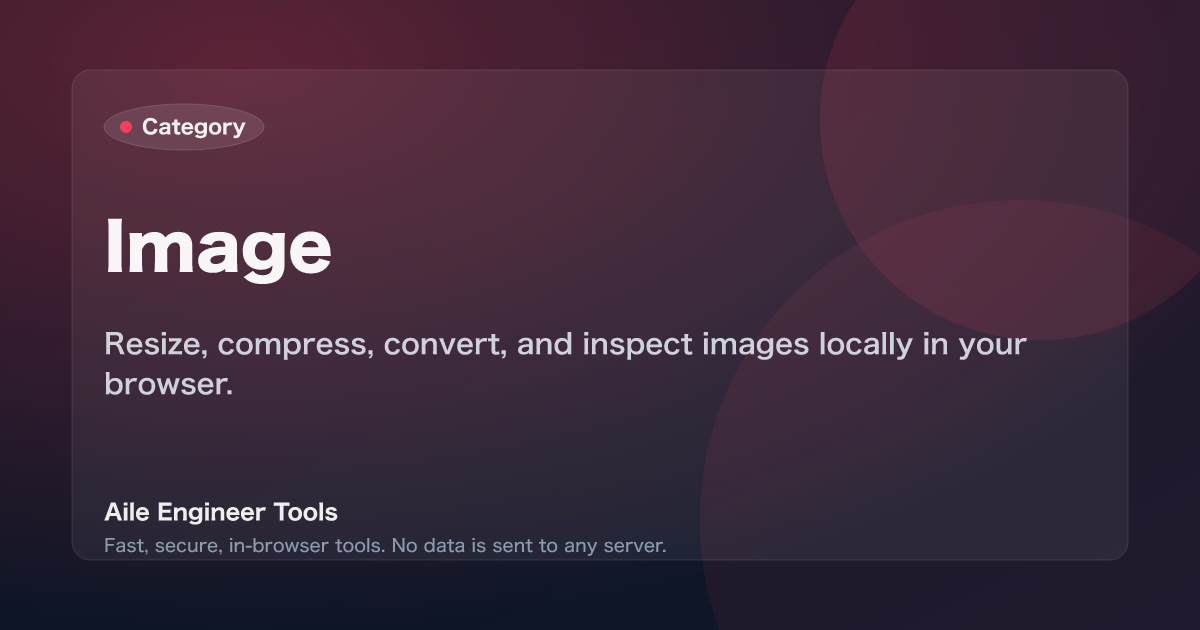1200x630 pixels.
Task: Click the "Aile Engineer Tools" title
Action: pyautogui.click(x=221, y=513)
